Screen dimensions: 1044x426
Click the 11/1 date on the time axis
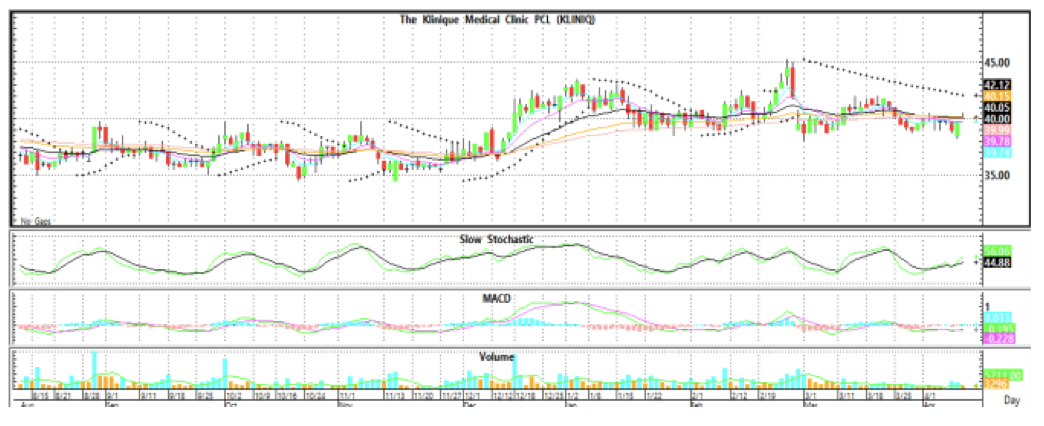click(x=348, y=395)
